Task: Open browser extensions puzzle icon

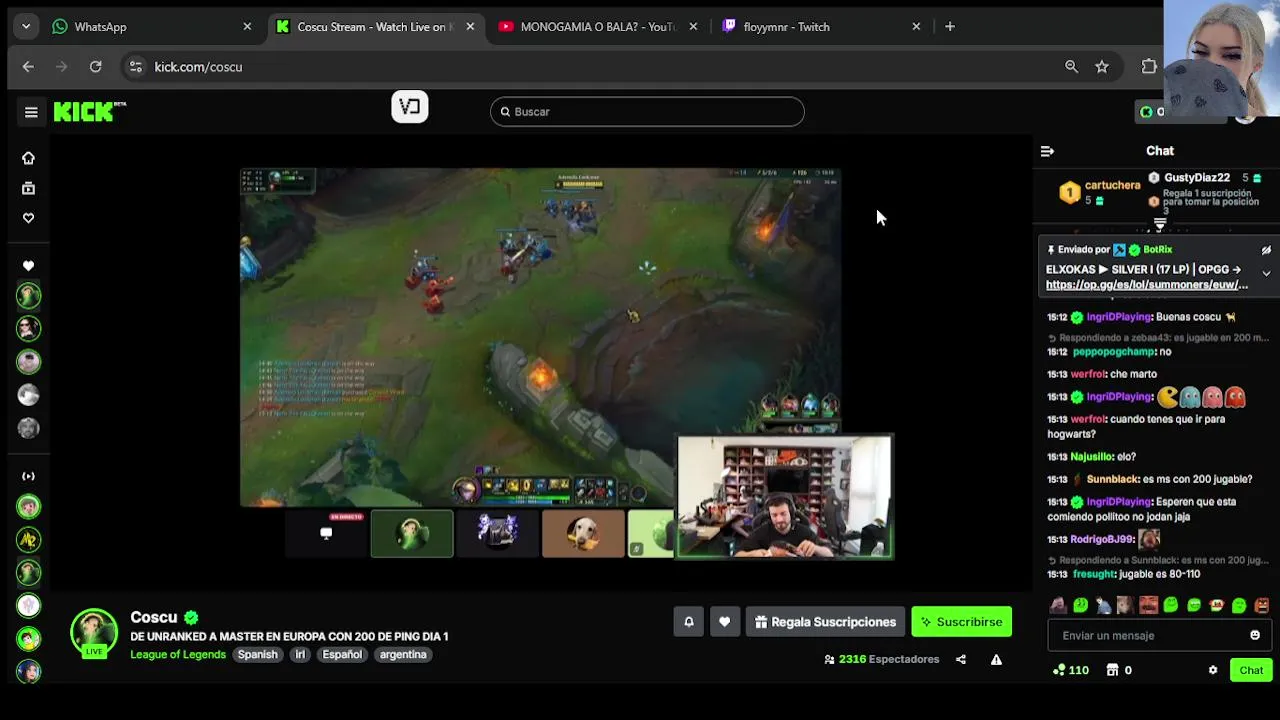Action: [1149, 67]
